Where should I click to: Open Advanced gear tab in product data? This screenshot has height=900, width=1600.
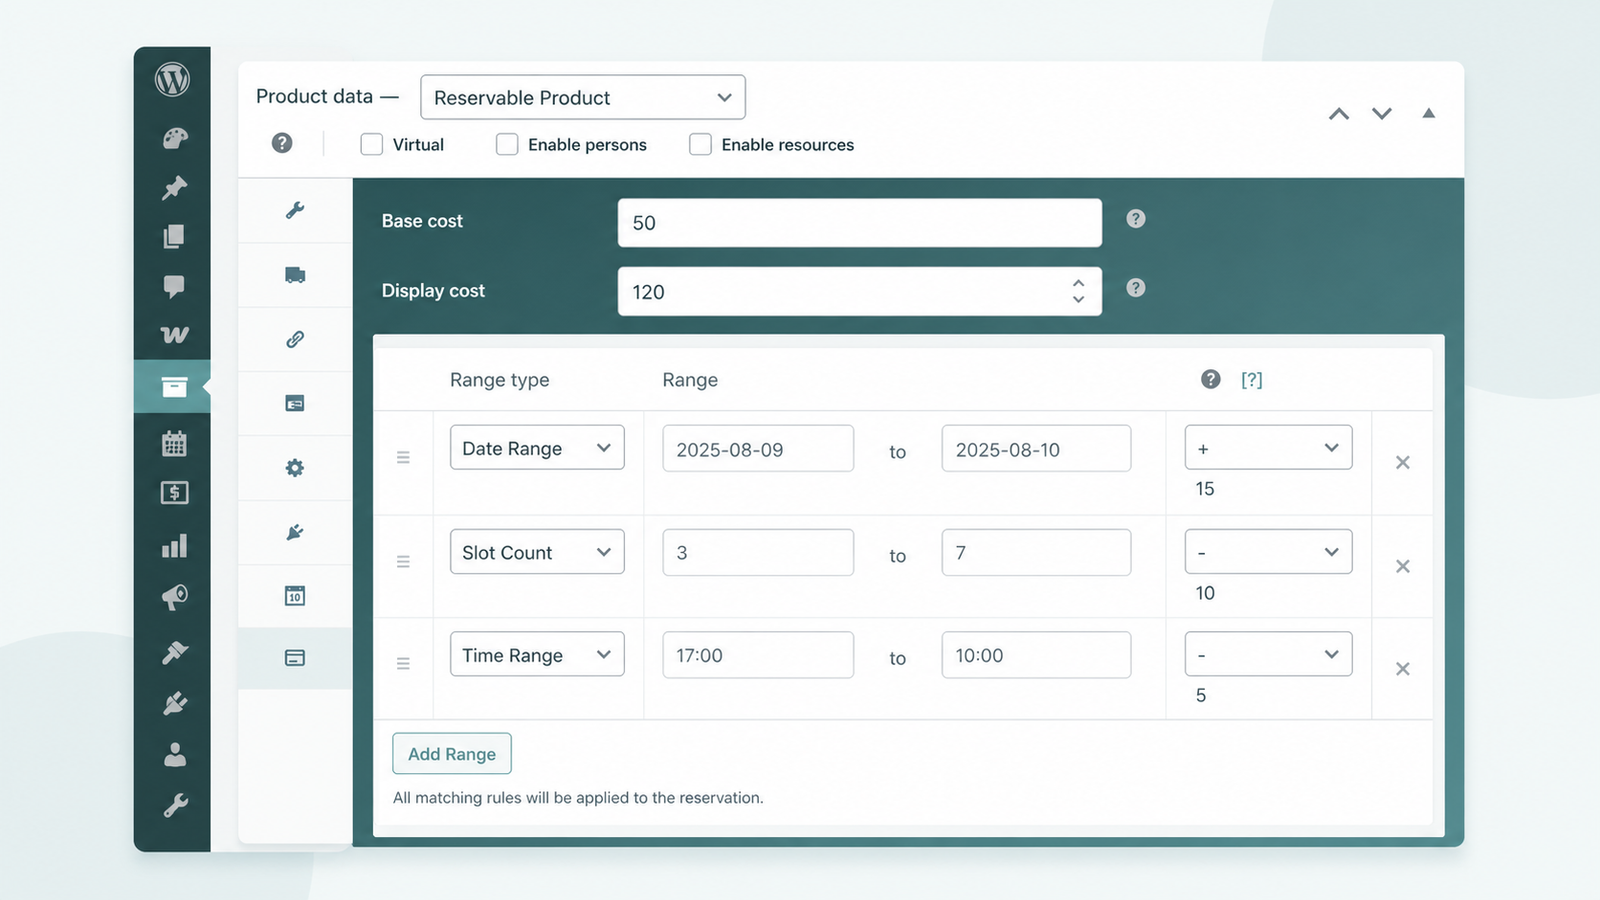click(x=295, y=468)
